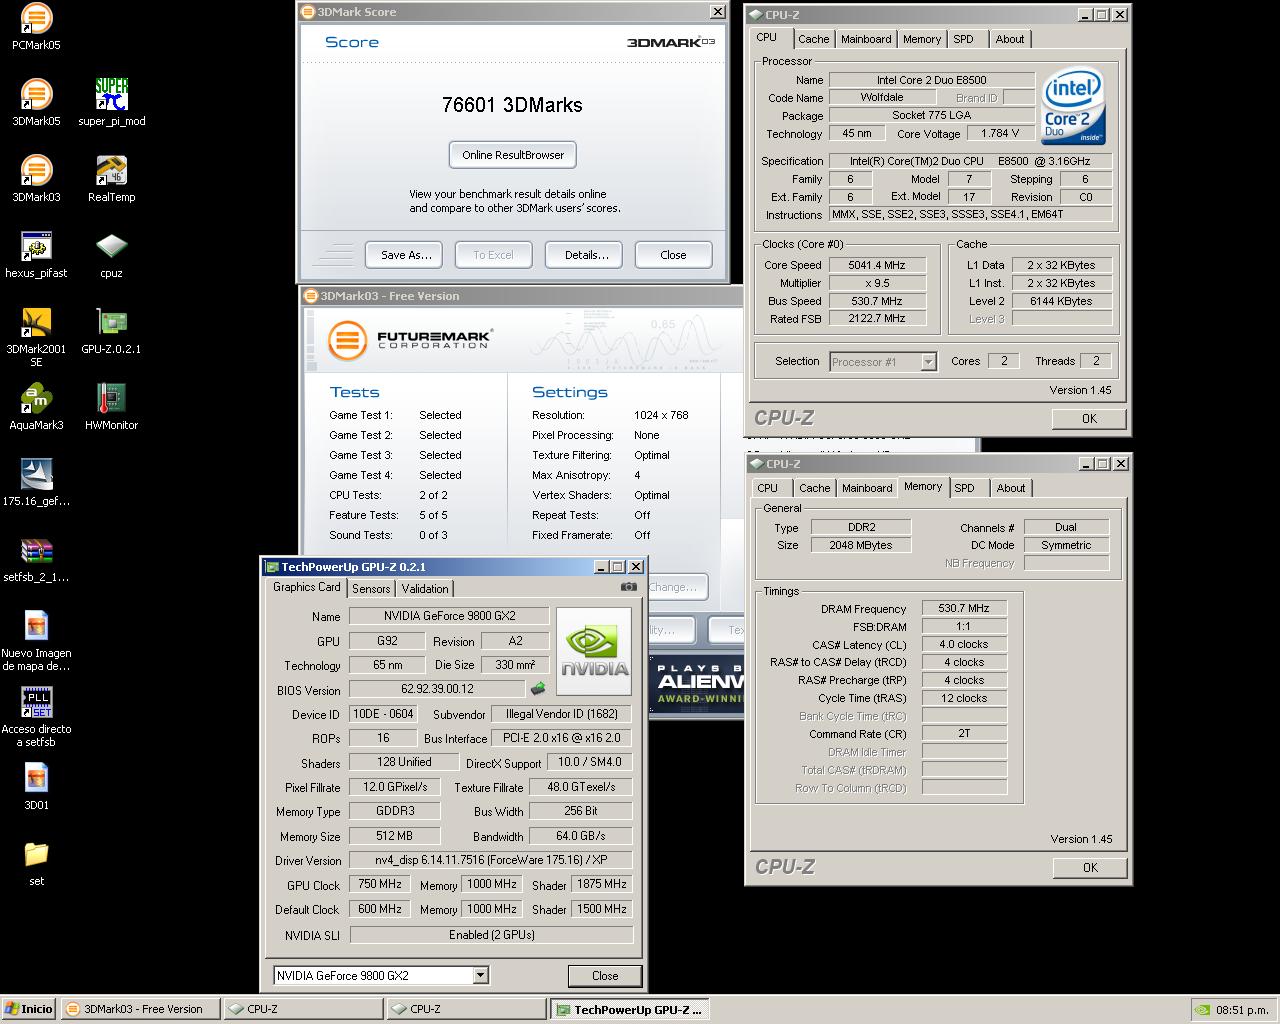Open the RealTemp desktop icon
Viewport: 1280px width, 1024px height.
[x=111, y=179]
